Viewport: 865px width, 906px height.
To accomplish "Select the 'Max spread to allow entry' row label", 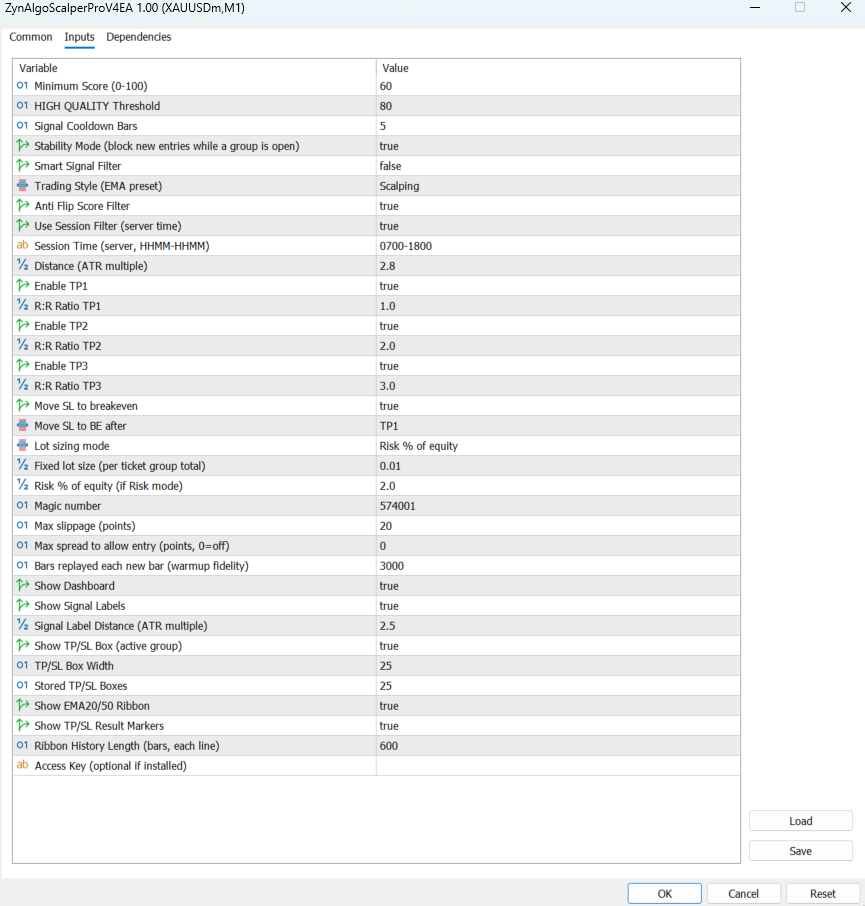I will [x=132, y=546].
